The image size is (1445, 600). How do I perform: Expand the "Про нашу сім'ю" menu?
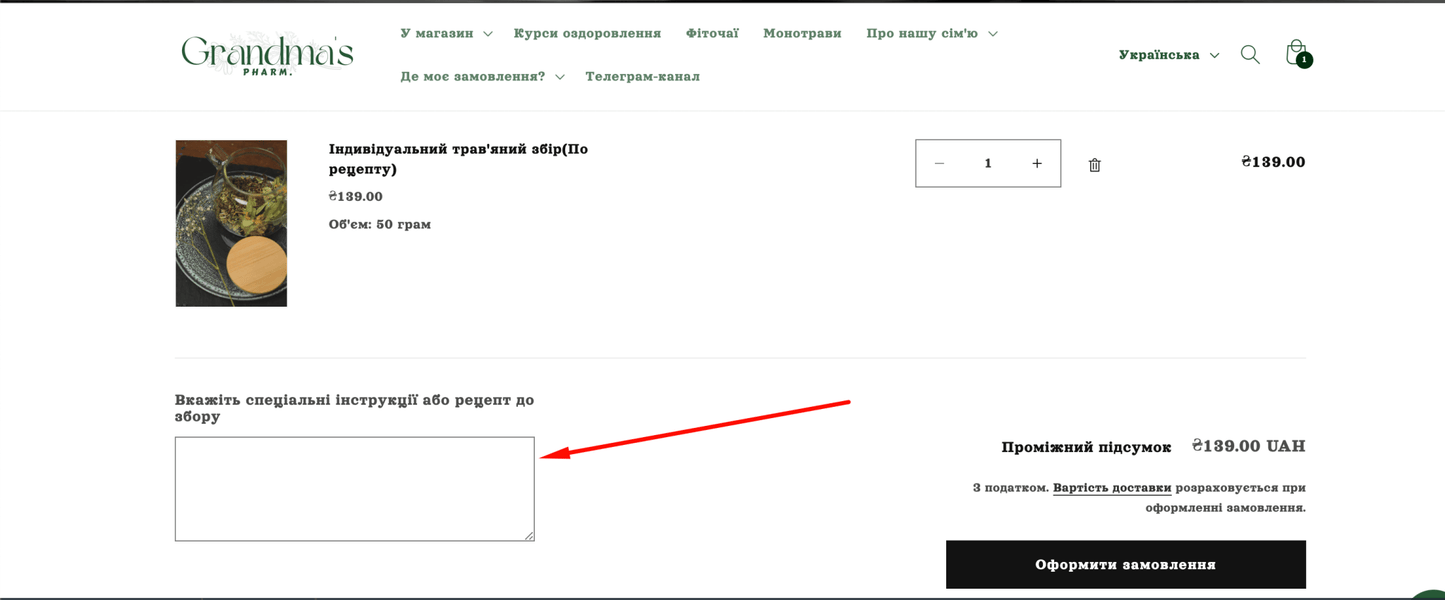931,34
